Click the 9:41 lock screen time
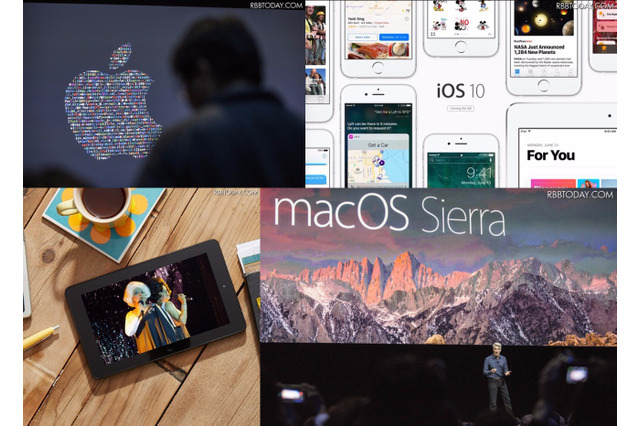The width and height of the screenshot is (640, 426). click(480, 172)
